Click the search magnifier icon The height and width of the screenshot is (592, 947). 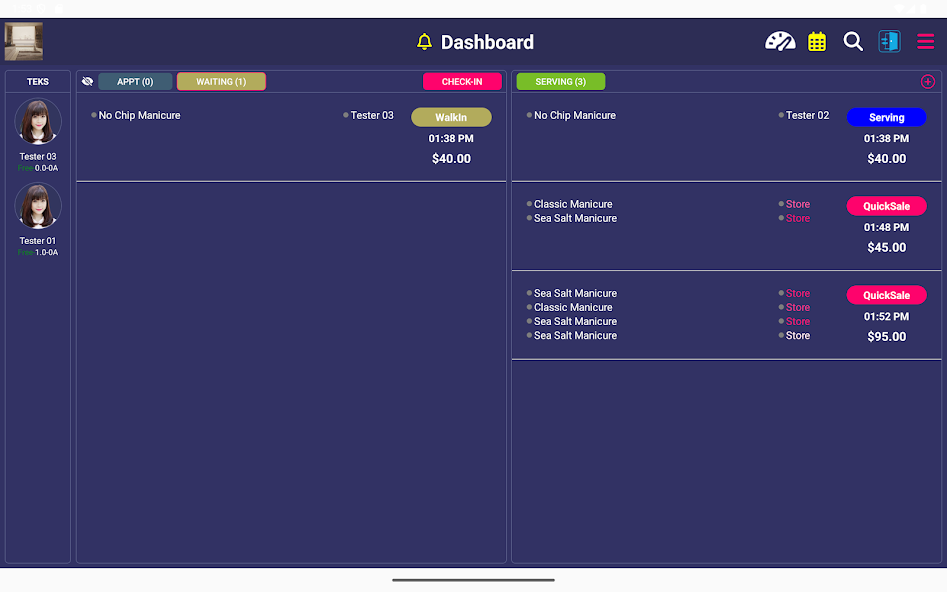(x=853, y=41)
